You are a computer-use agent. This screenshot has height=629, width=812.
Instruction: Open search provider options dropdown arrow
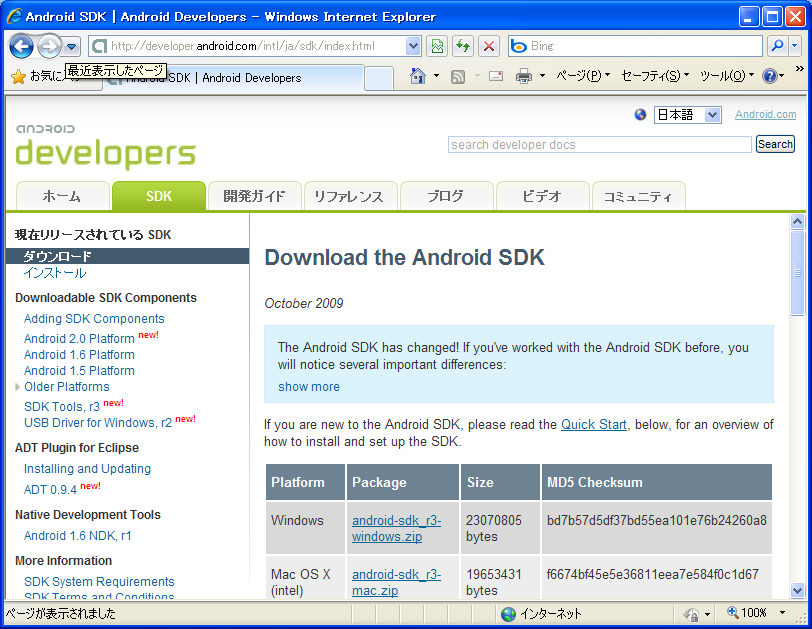795,47
